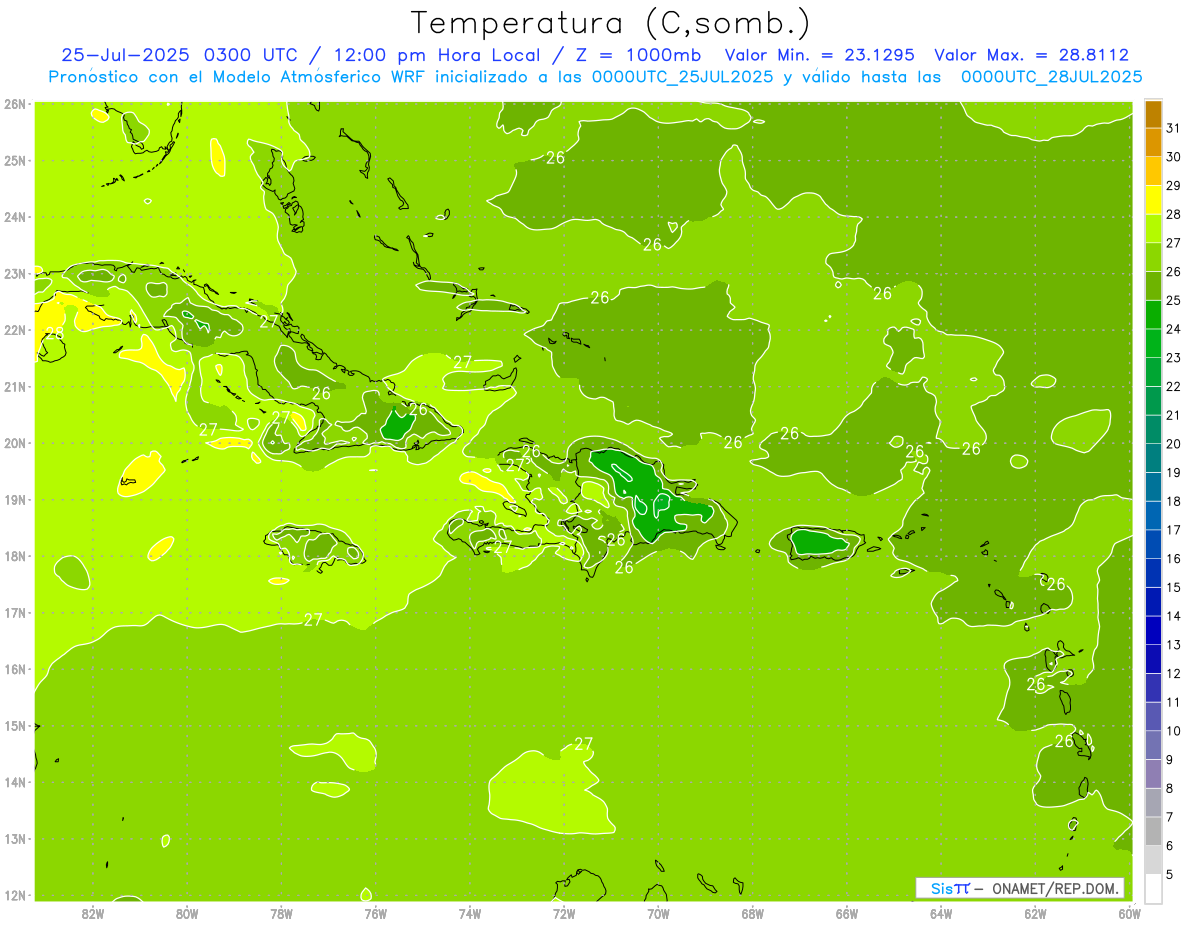The image size is (1200, 927).
Task: Click the title "Temperatura (C,somb.)"
Action: coord(611,22)
